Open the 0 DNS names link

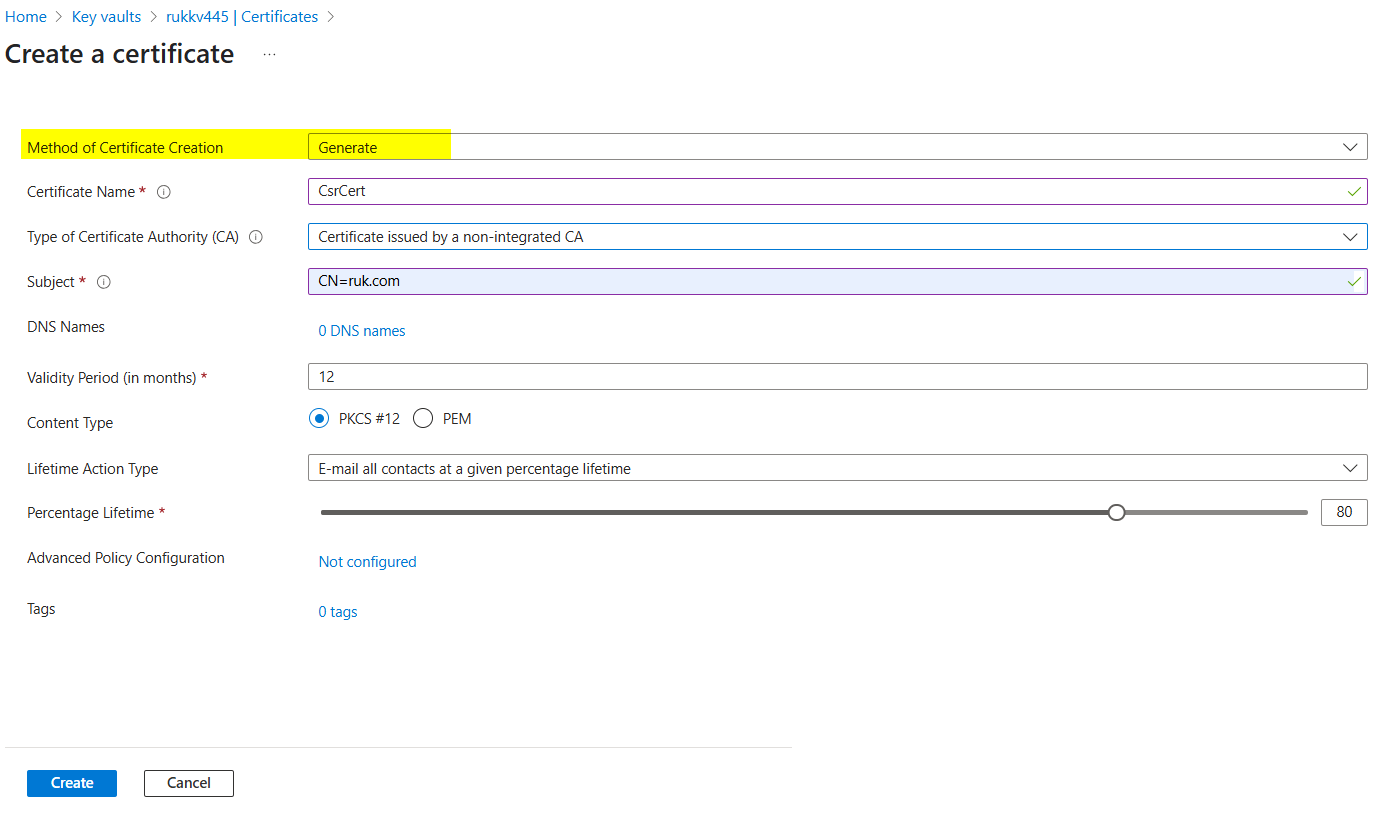click(x=362, y=331)
